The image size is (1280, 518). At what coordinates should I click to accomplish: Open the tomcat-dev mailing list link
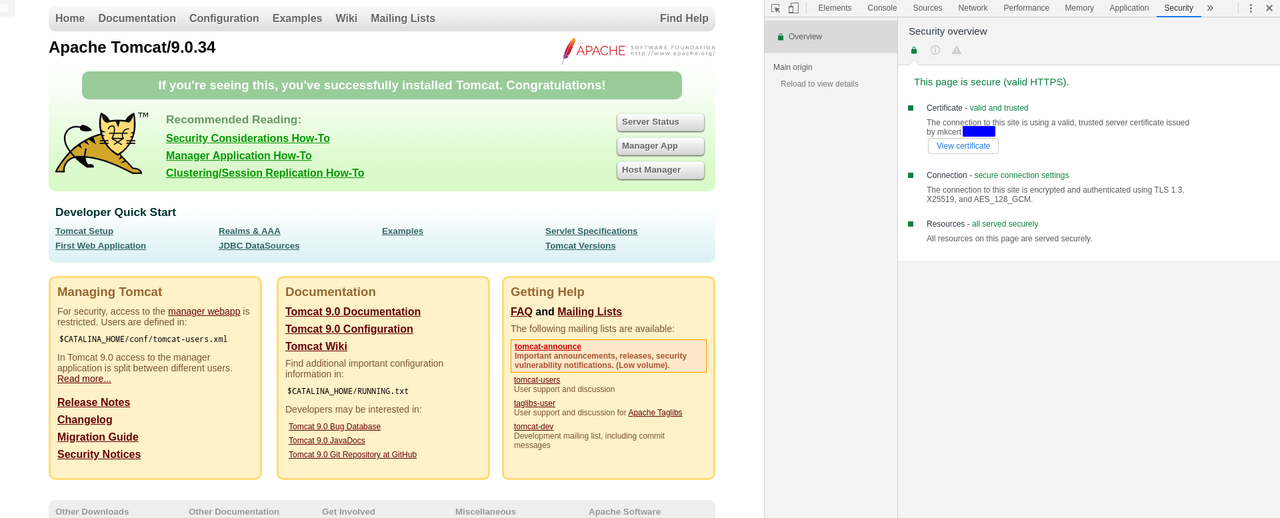533,426
